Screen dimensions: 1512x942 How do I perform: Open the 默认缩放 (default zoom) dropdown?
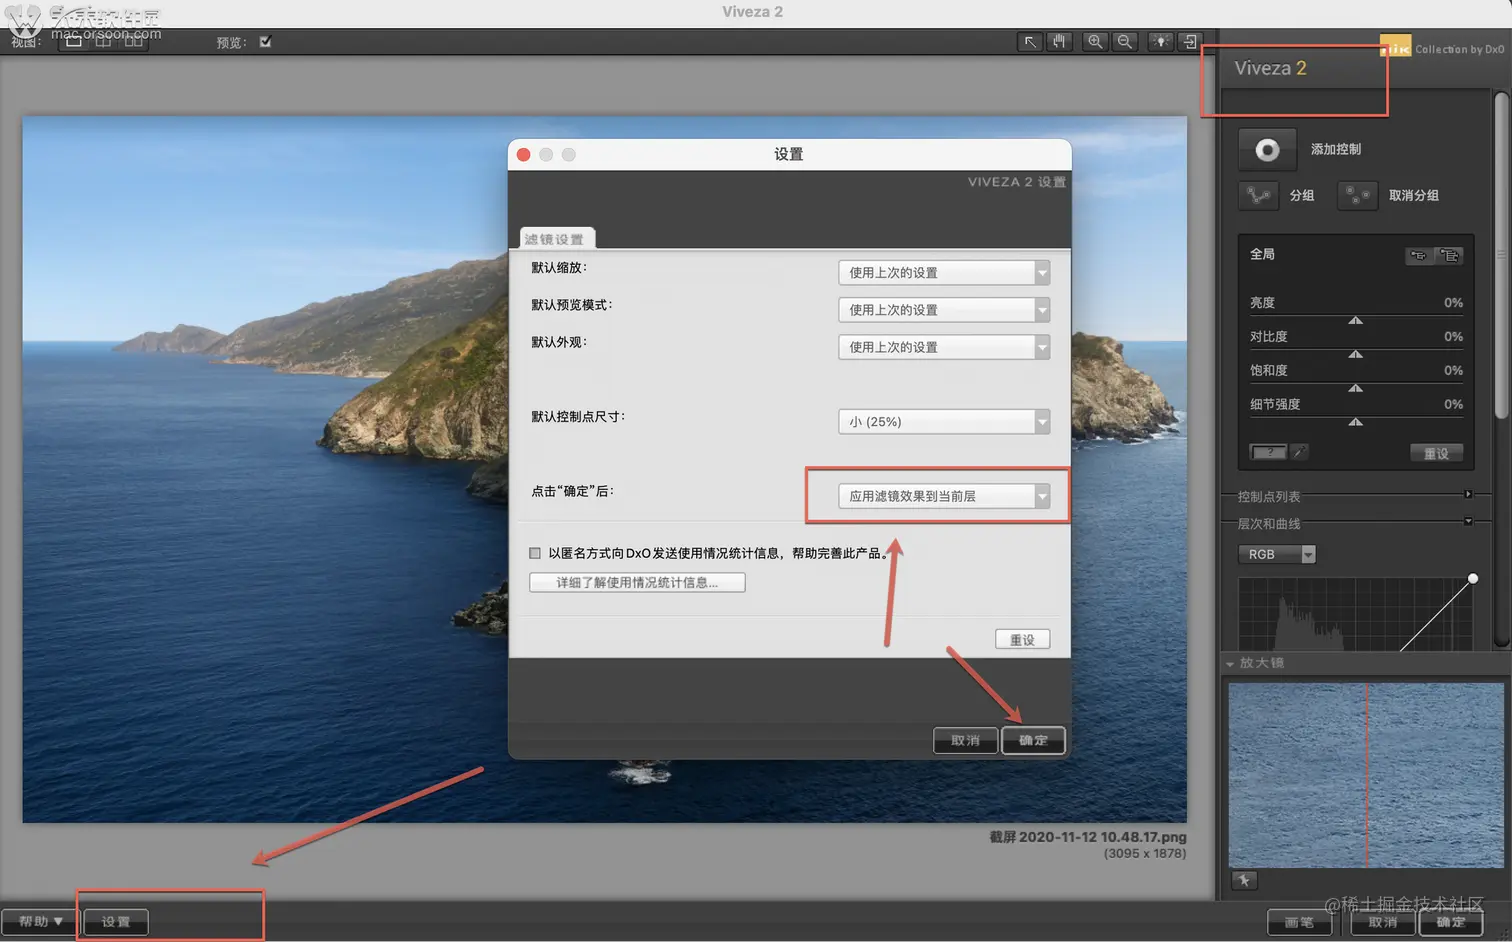(x=944, y=272)
